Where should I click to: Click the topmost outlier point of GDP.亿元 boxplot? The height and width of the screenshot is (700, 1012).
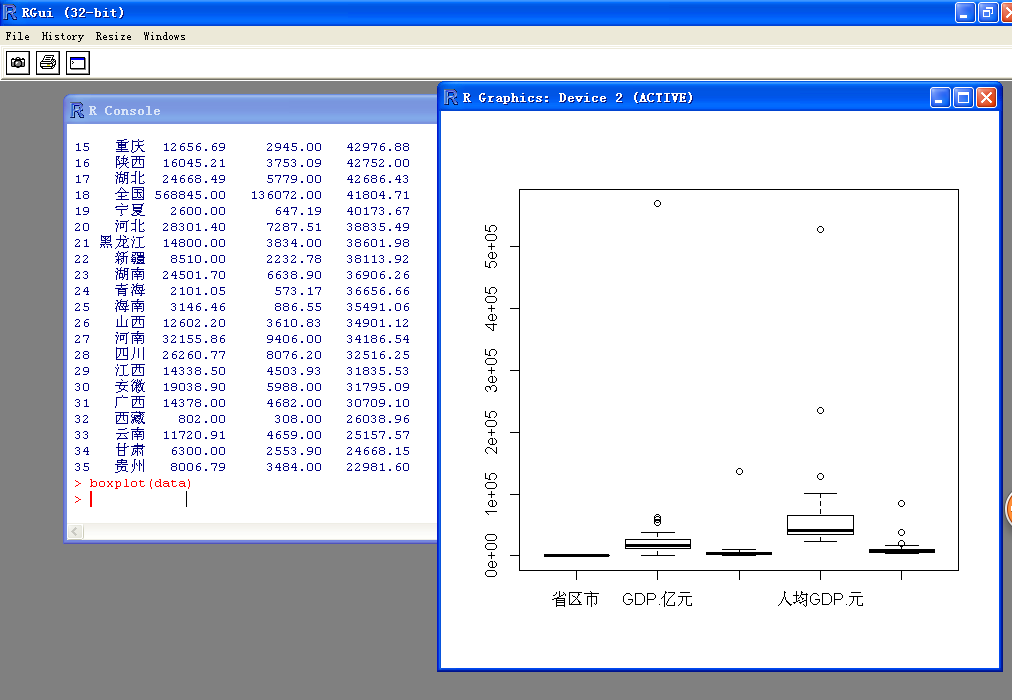657,203
